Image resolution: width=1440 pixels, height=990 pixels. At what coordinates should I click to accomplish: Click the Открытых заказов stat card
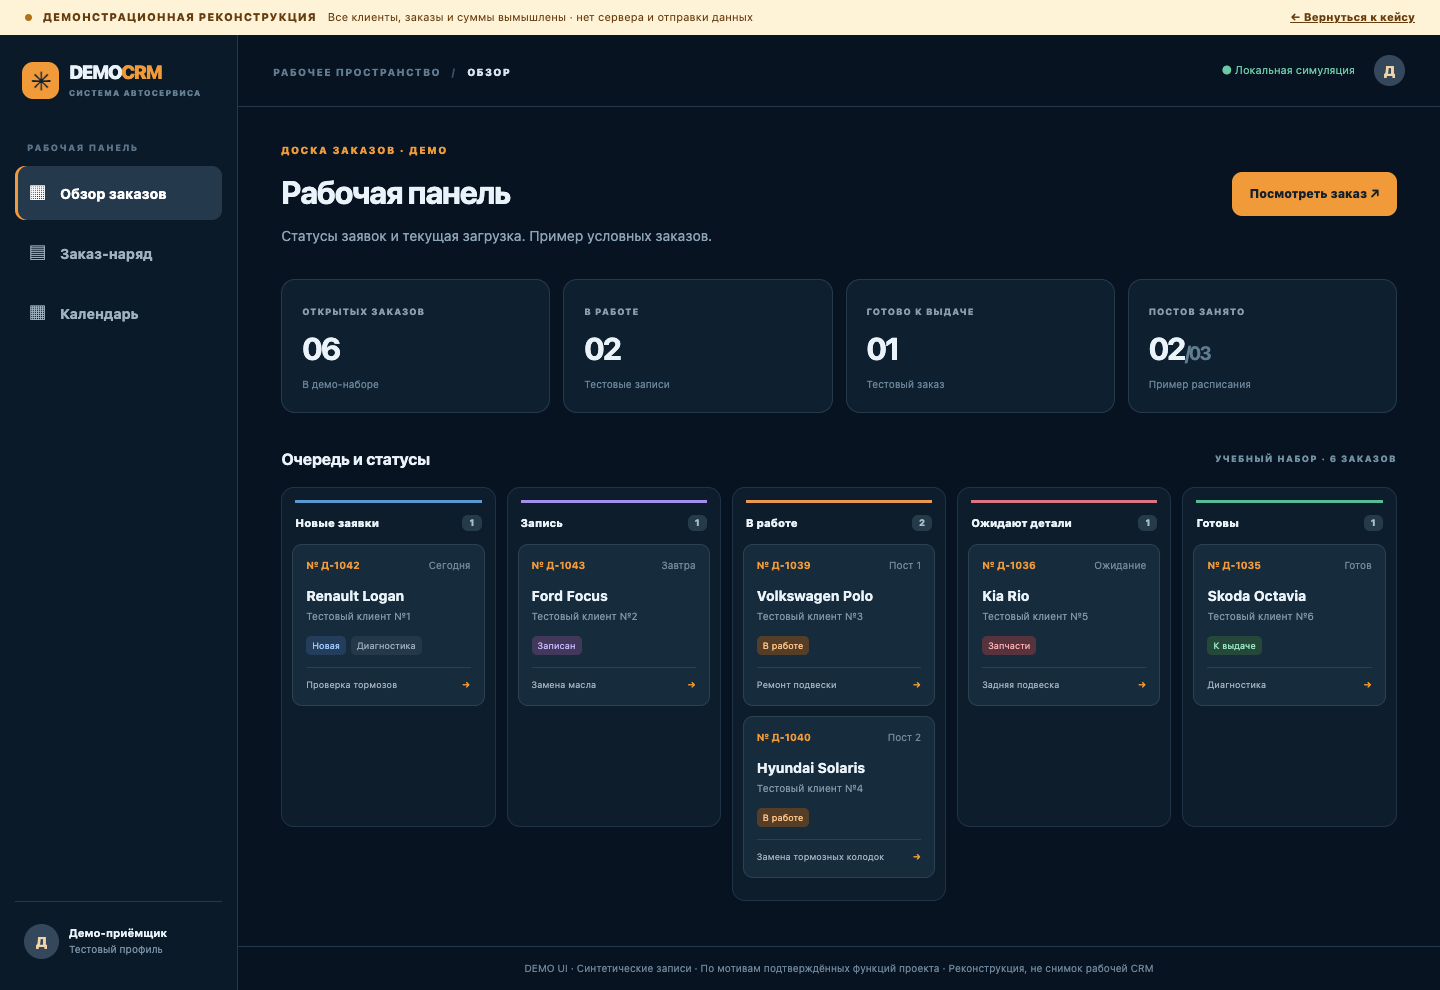[x=415, y=346]
